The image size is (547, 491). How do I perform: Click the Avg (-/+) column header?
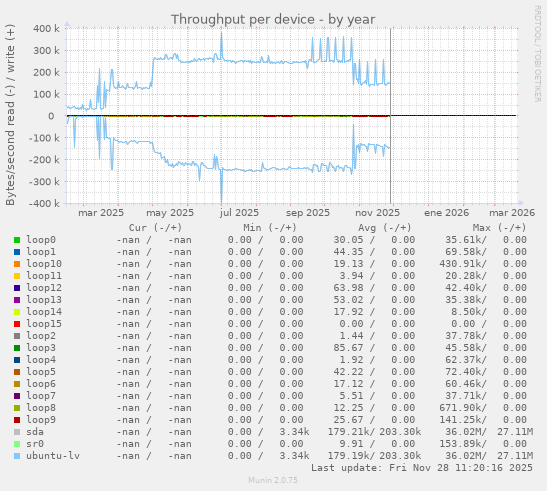tap(385, 228)
